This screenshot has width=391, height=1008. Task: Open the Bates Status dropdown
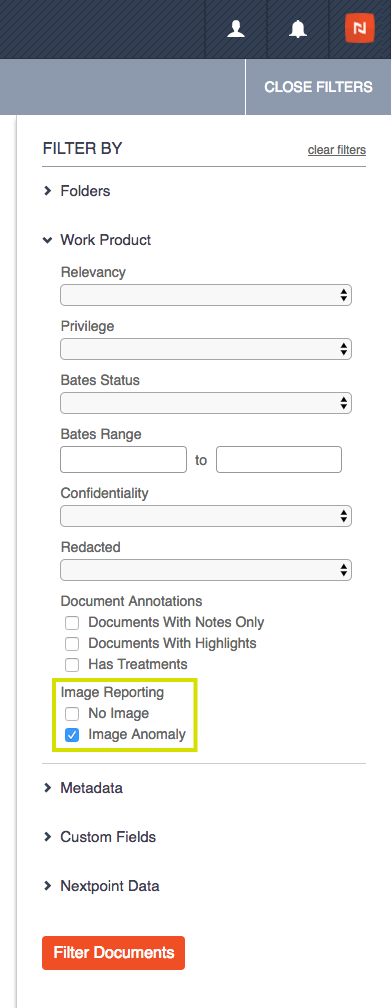click(206, 403)
